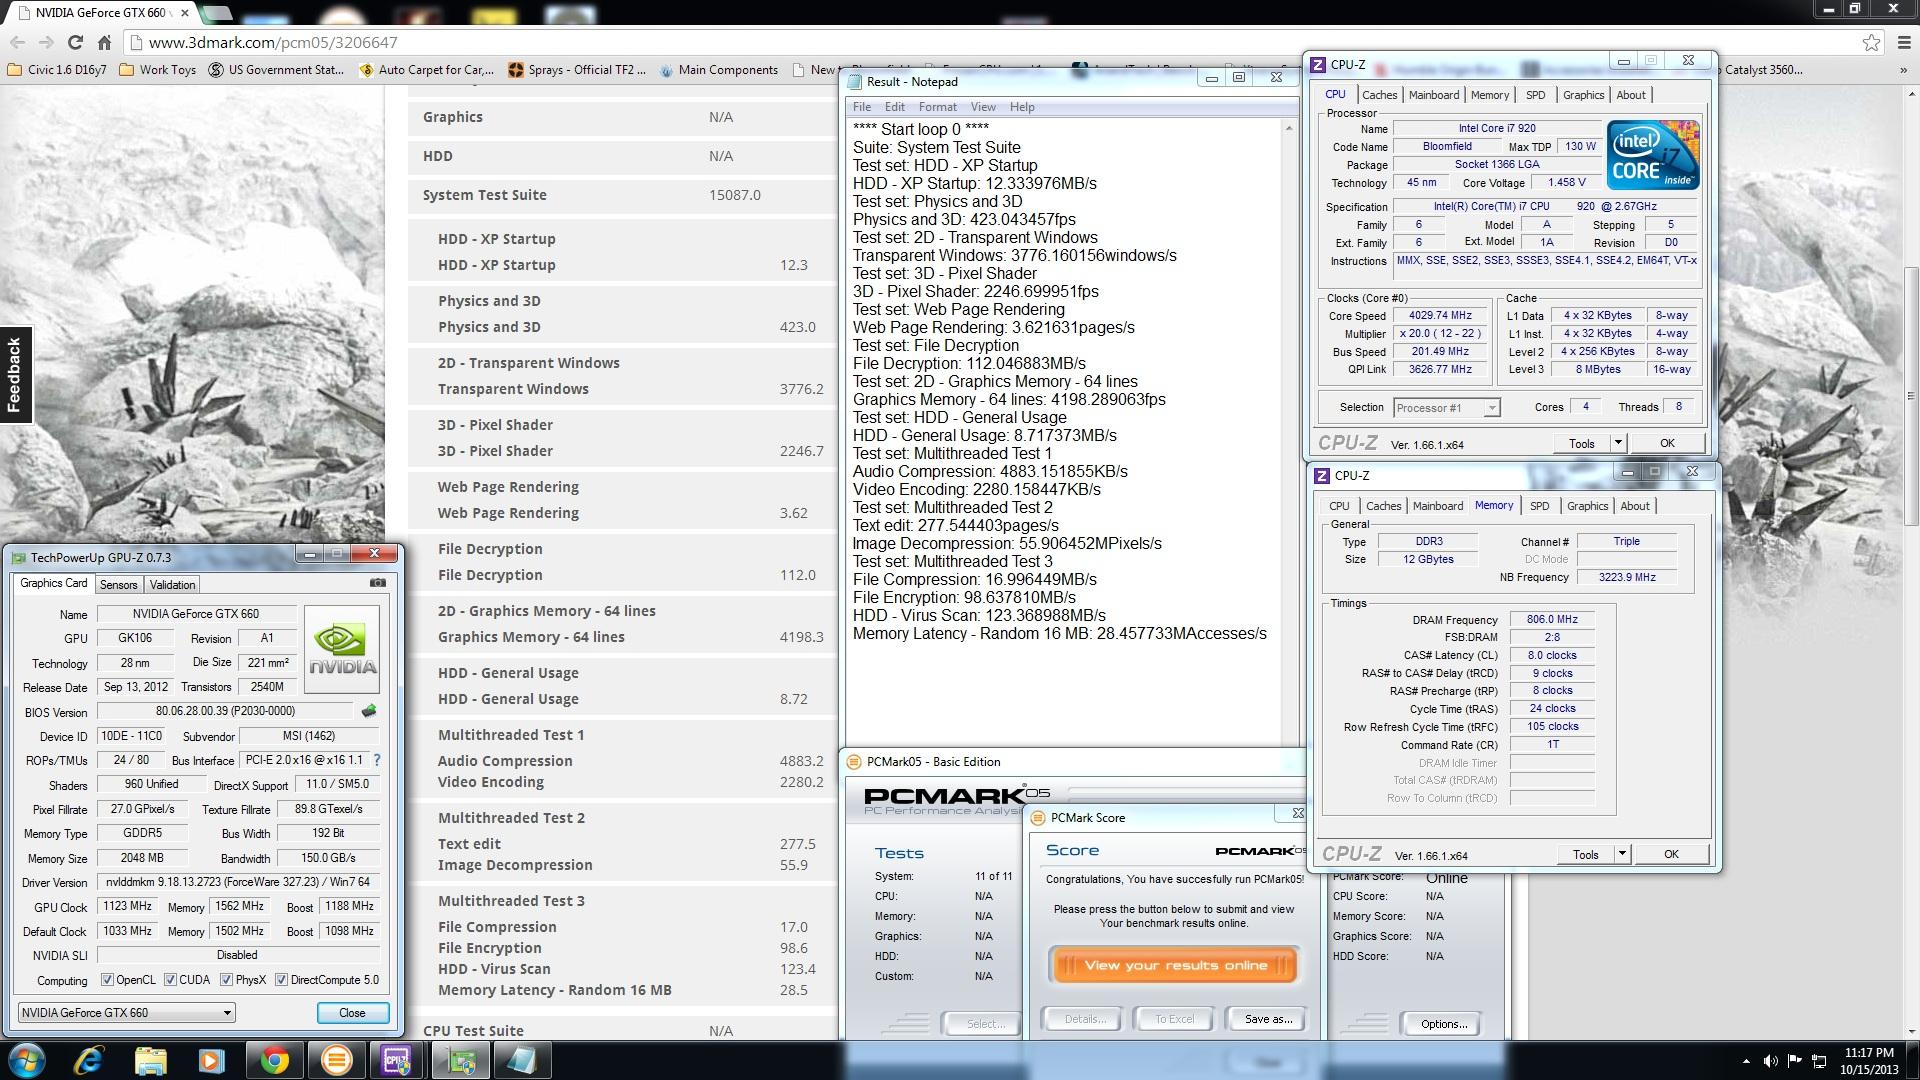Click the NVIDIA logo in GPU-Z
Viewport: 1920px width, 1080px height.
342,649
